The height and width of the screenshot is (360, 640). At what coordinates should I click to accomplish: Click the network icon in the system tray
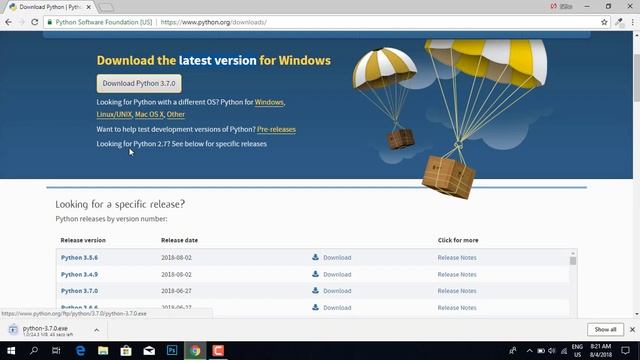pos(564,351)
